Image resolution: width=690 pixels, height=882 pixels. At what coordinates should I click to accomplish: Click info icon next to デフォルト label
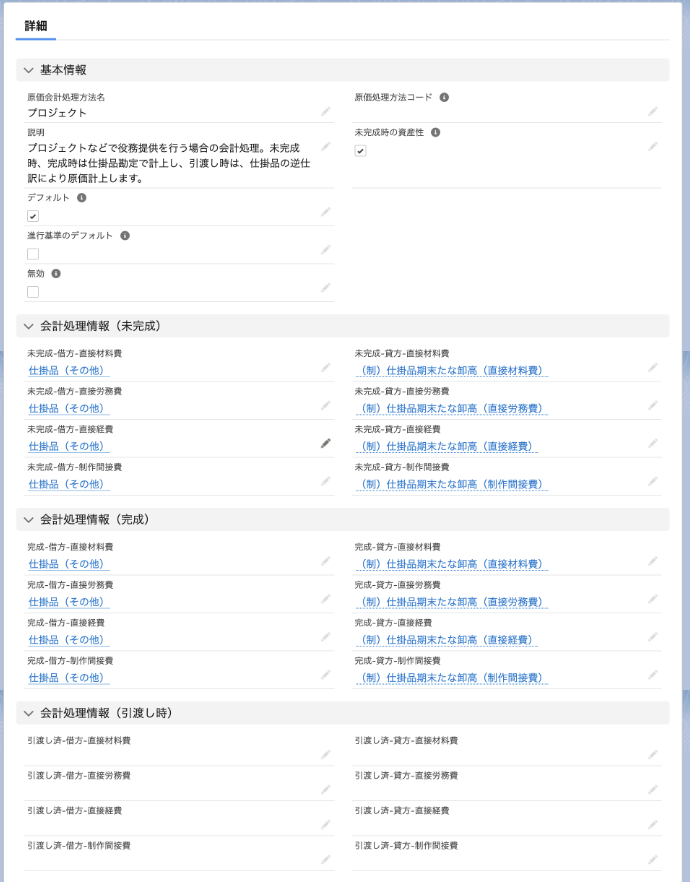pyautogui.click(x=82, y=198)
